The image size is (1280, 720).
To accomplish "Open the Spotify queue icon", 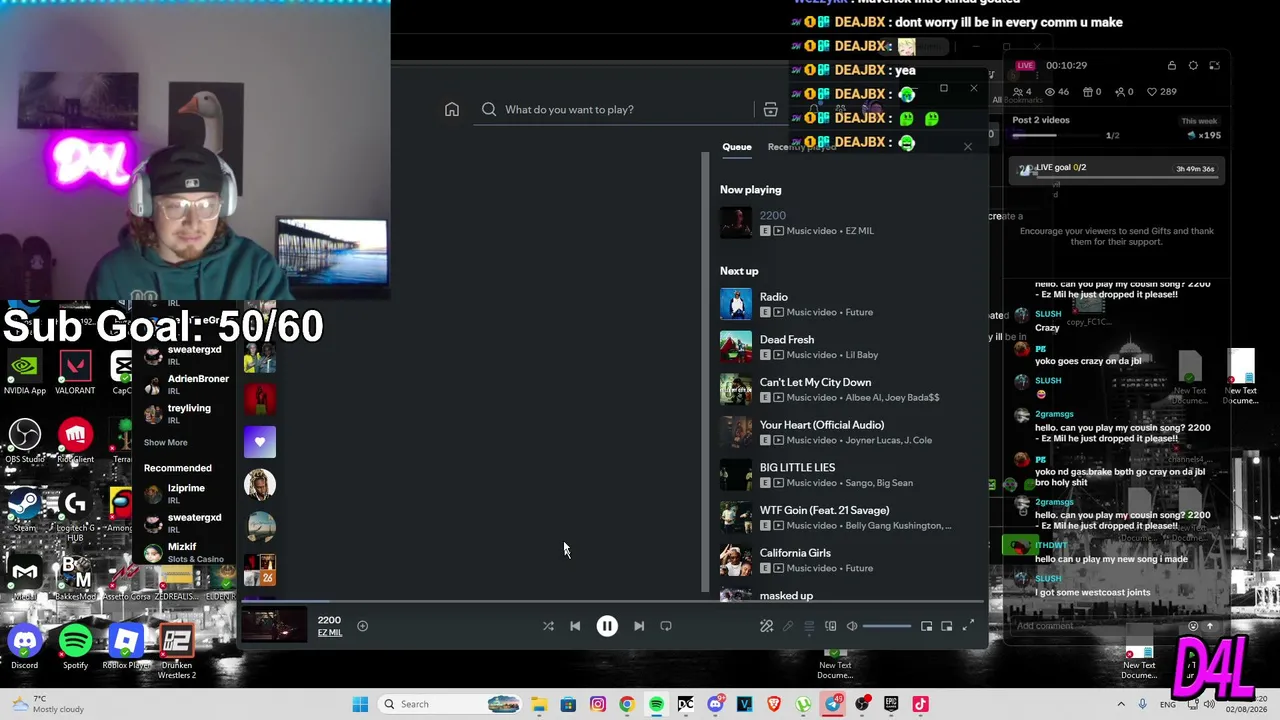I will pyautogui.click(x=809, y=626).
